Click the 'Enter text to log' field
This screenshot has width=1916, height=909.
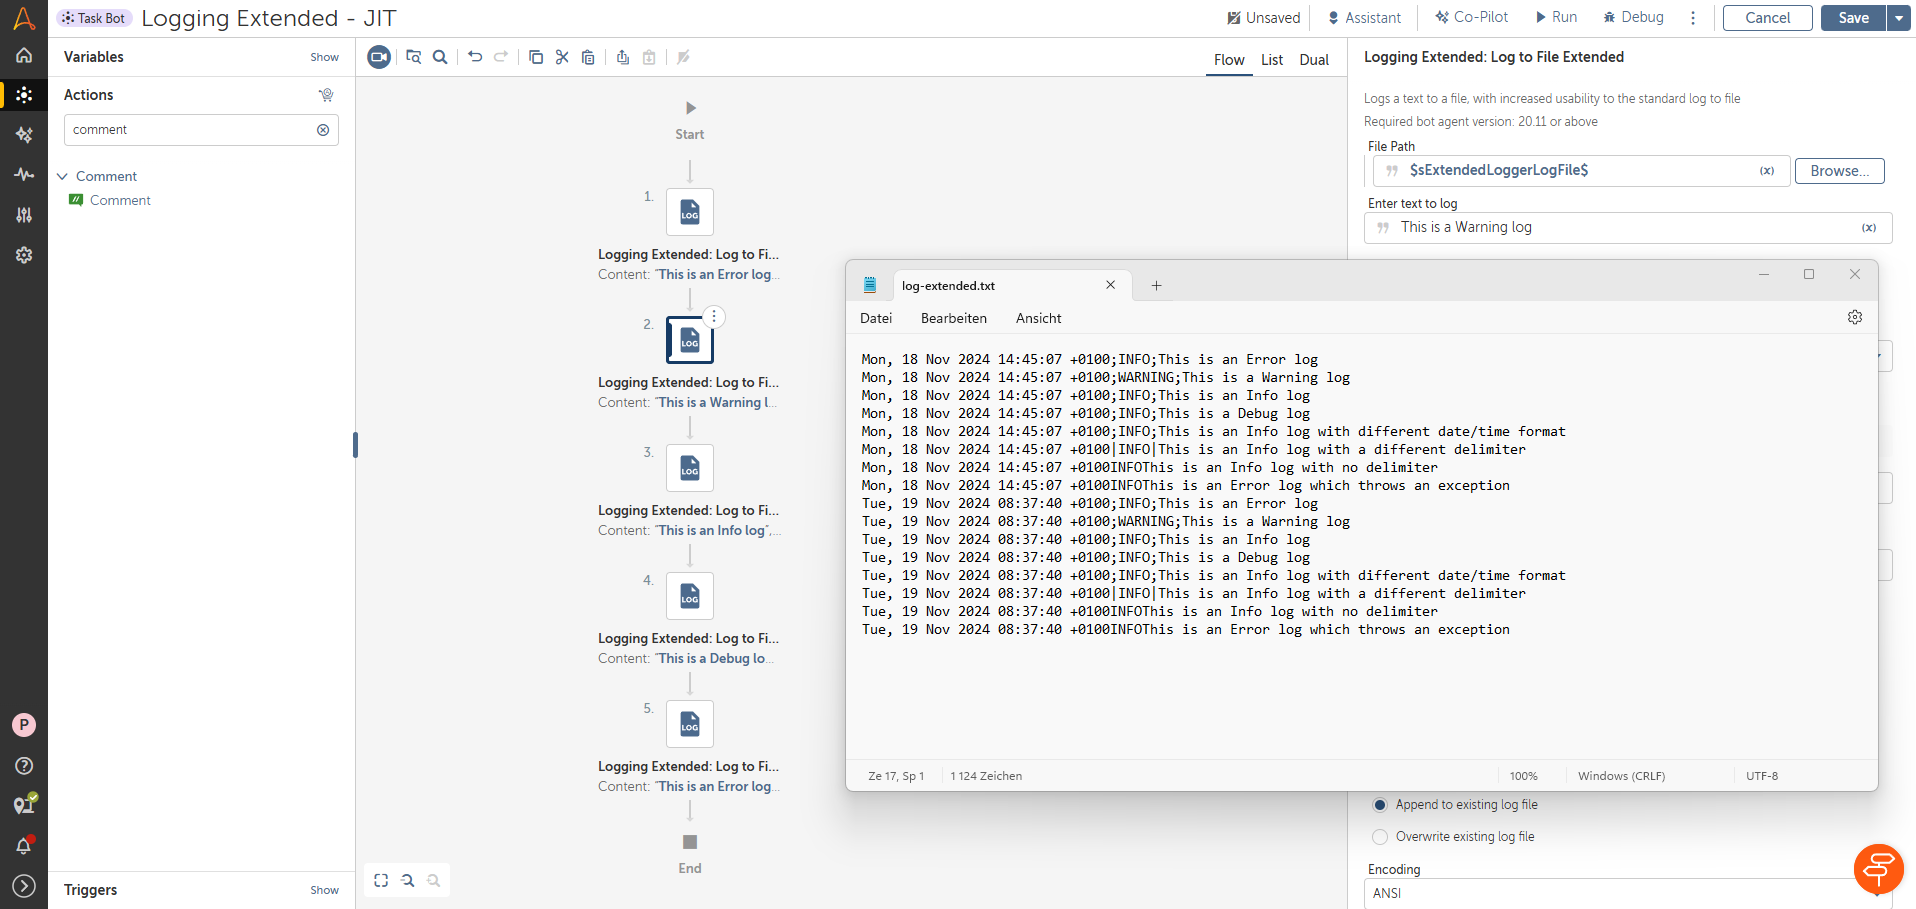(1620, 228)
